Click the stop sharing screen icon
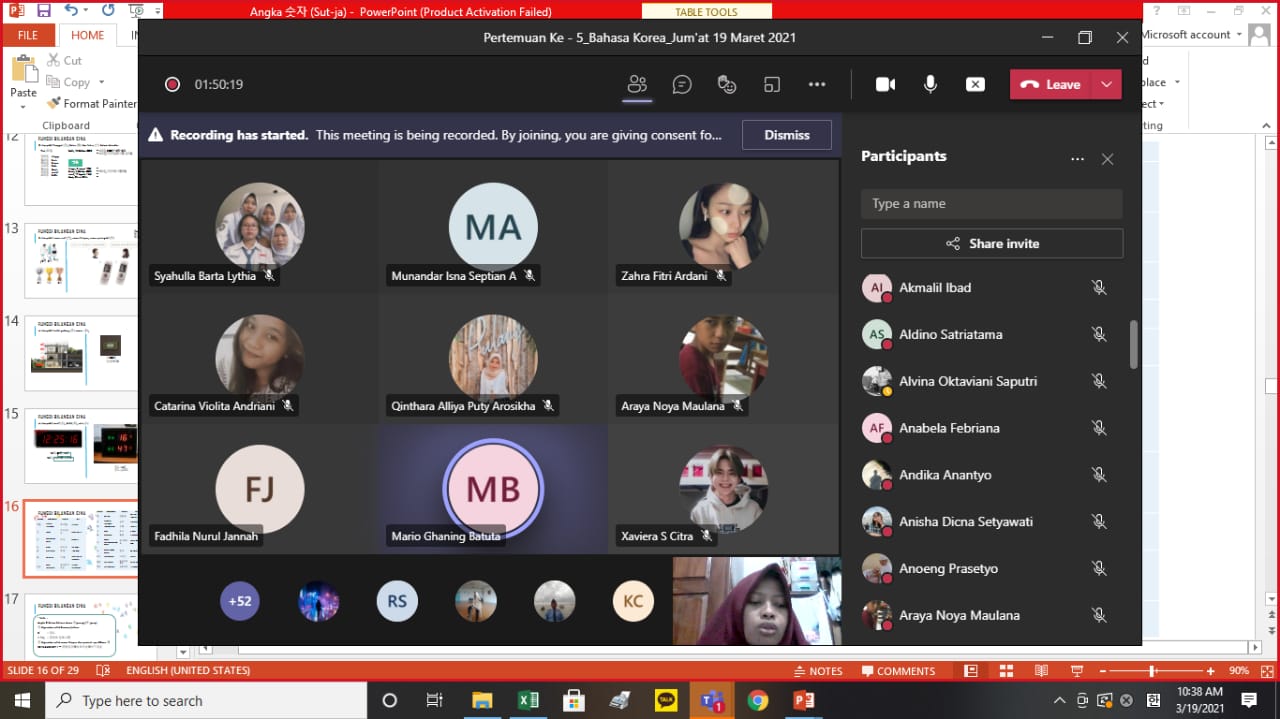Screen dimensions: 1280x719 coord(975,85)
